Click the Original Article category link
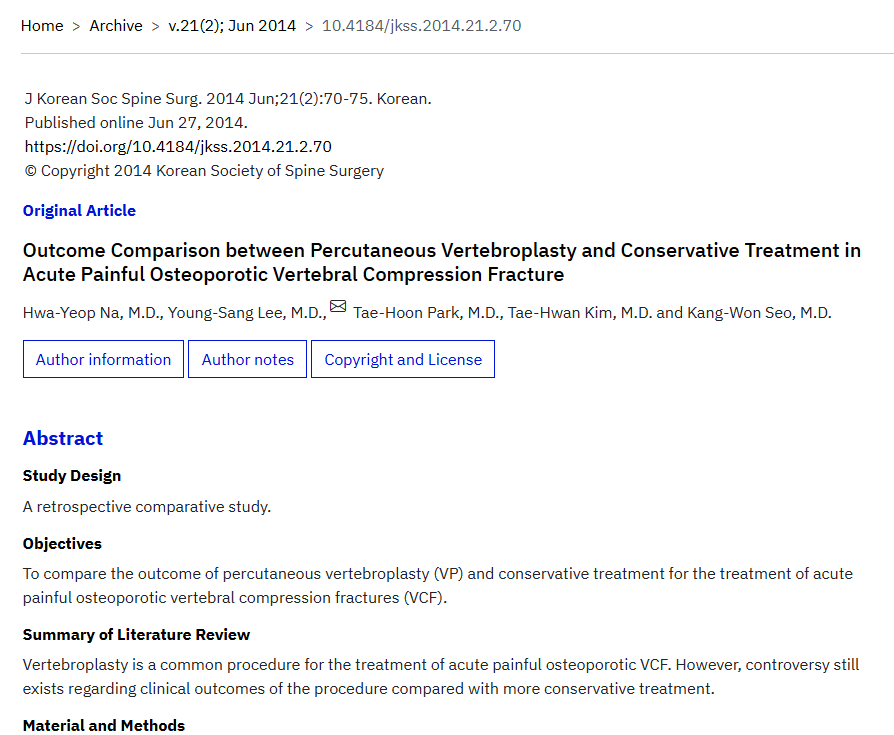 pos(79,211)
